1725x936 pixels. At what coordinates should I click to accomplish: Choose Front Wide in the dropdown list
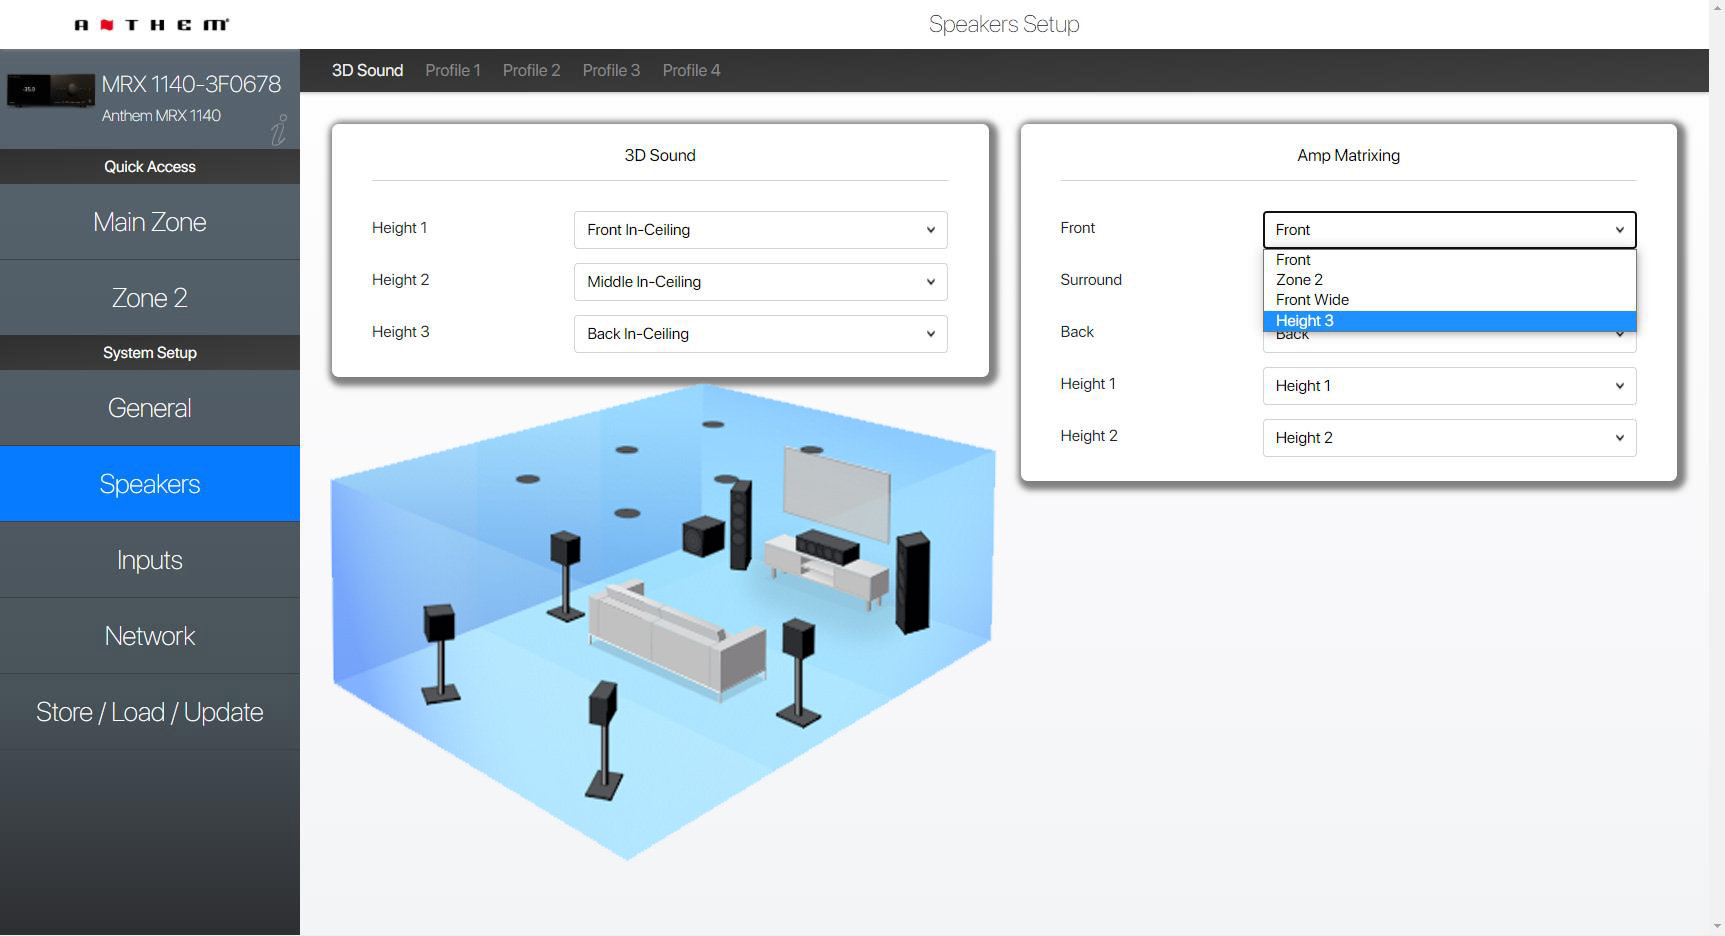pyautogui.click(x=1449, y=300)
